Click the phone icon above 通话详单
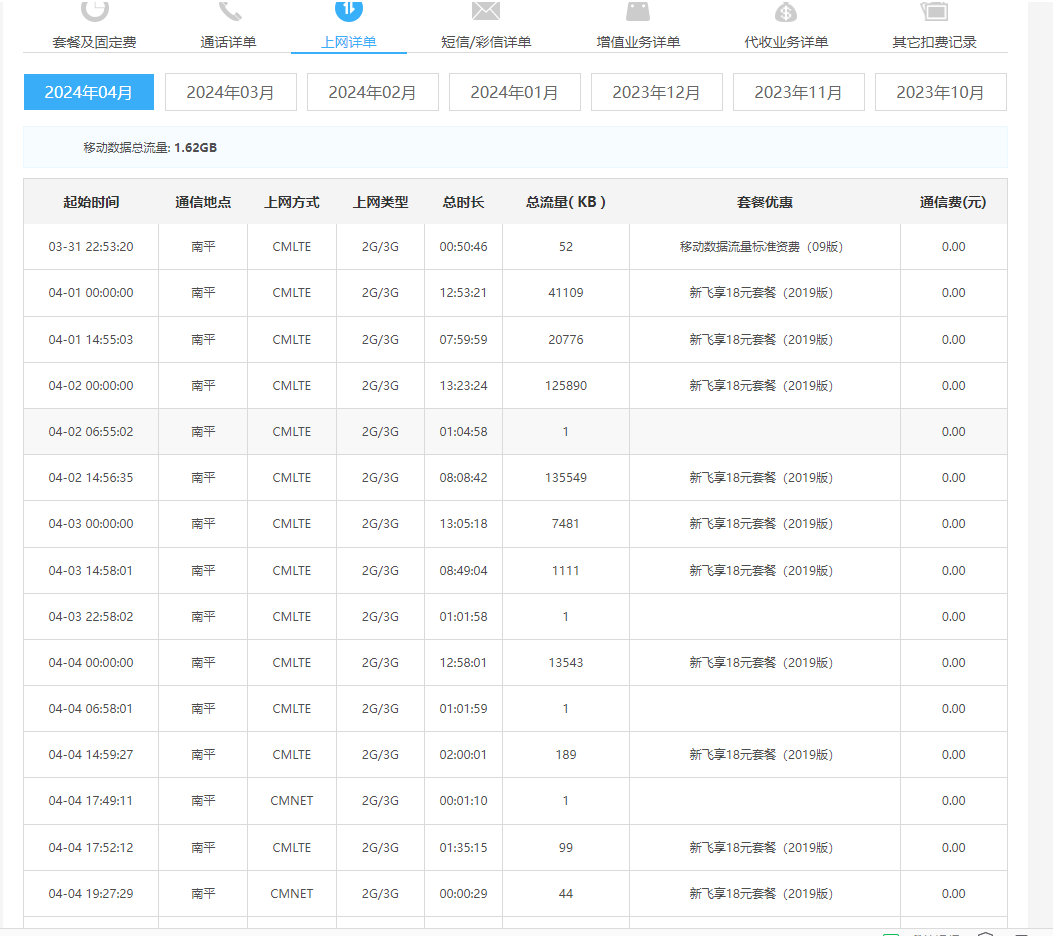Viewport: 1053px width, 936px height. 230,10
